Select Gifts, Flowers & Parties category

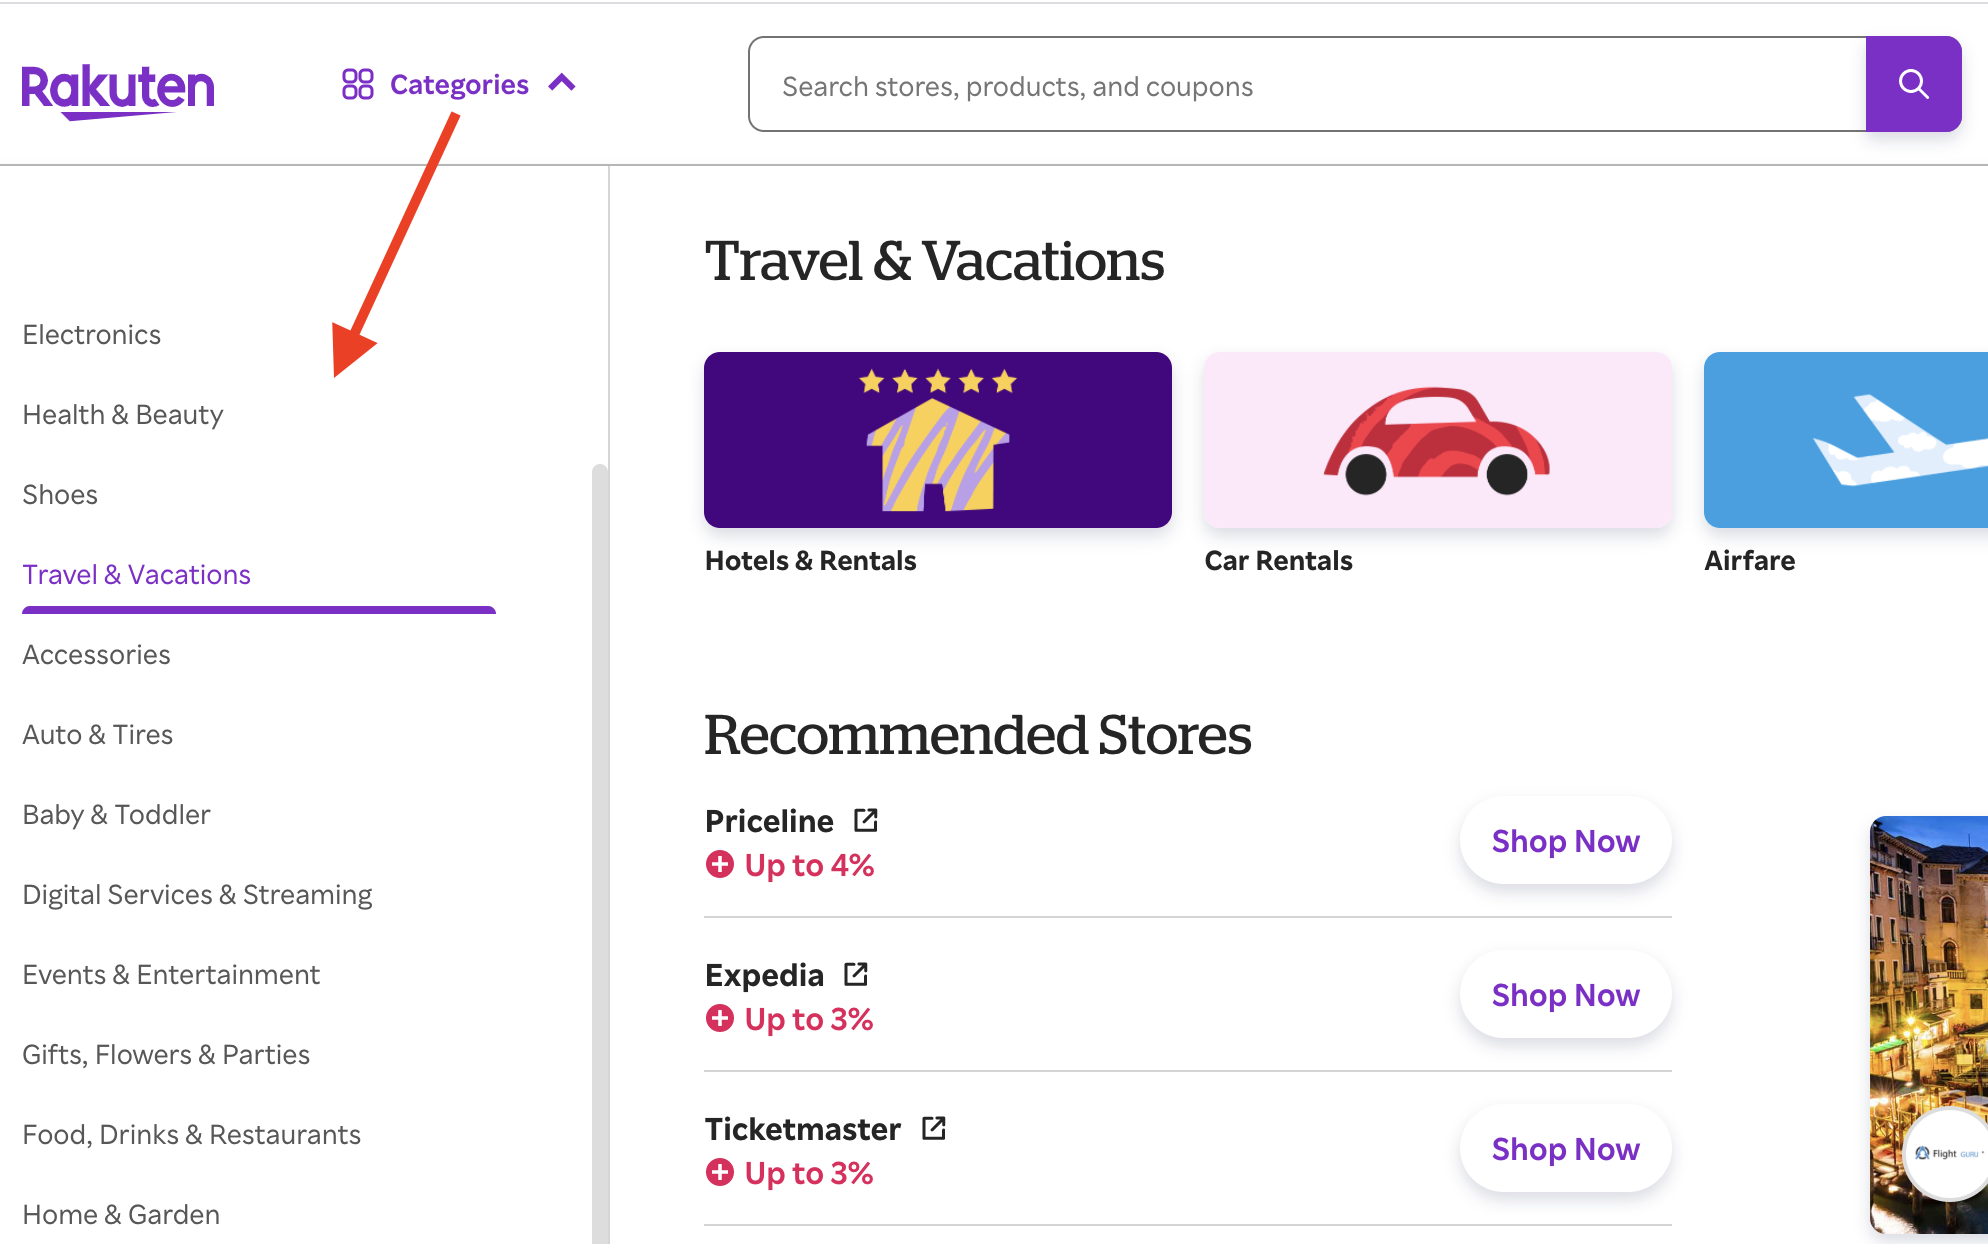click(166, 1055)
